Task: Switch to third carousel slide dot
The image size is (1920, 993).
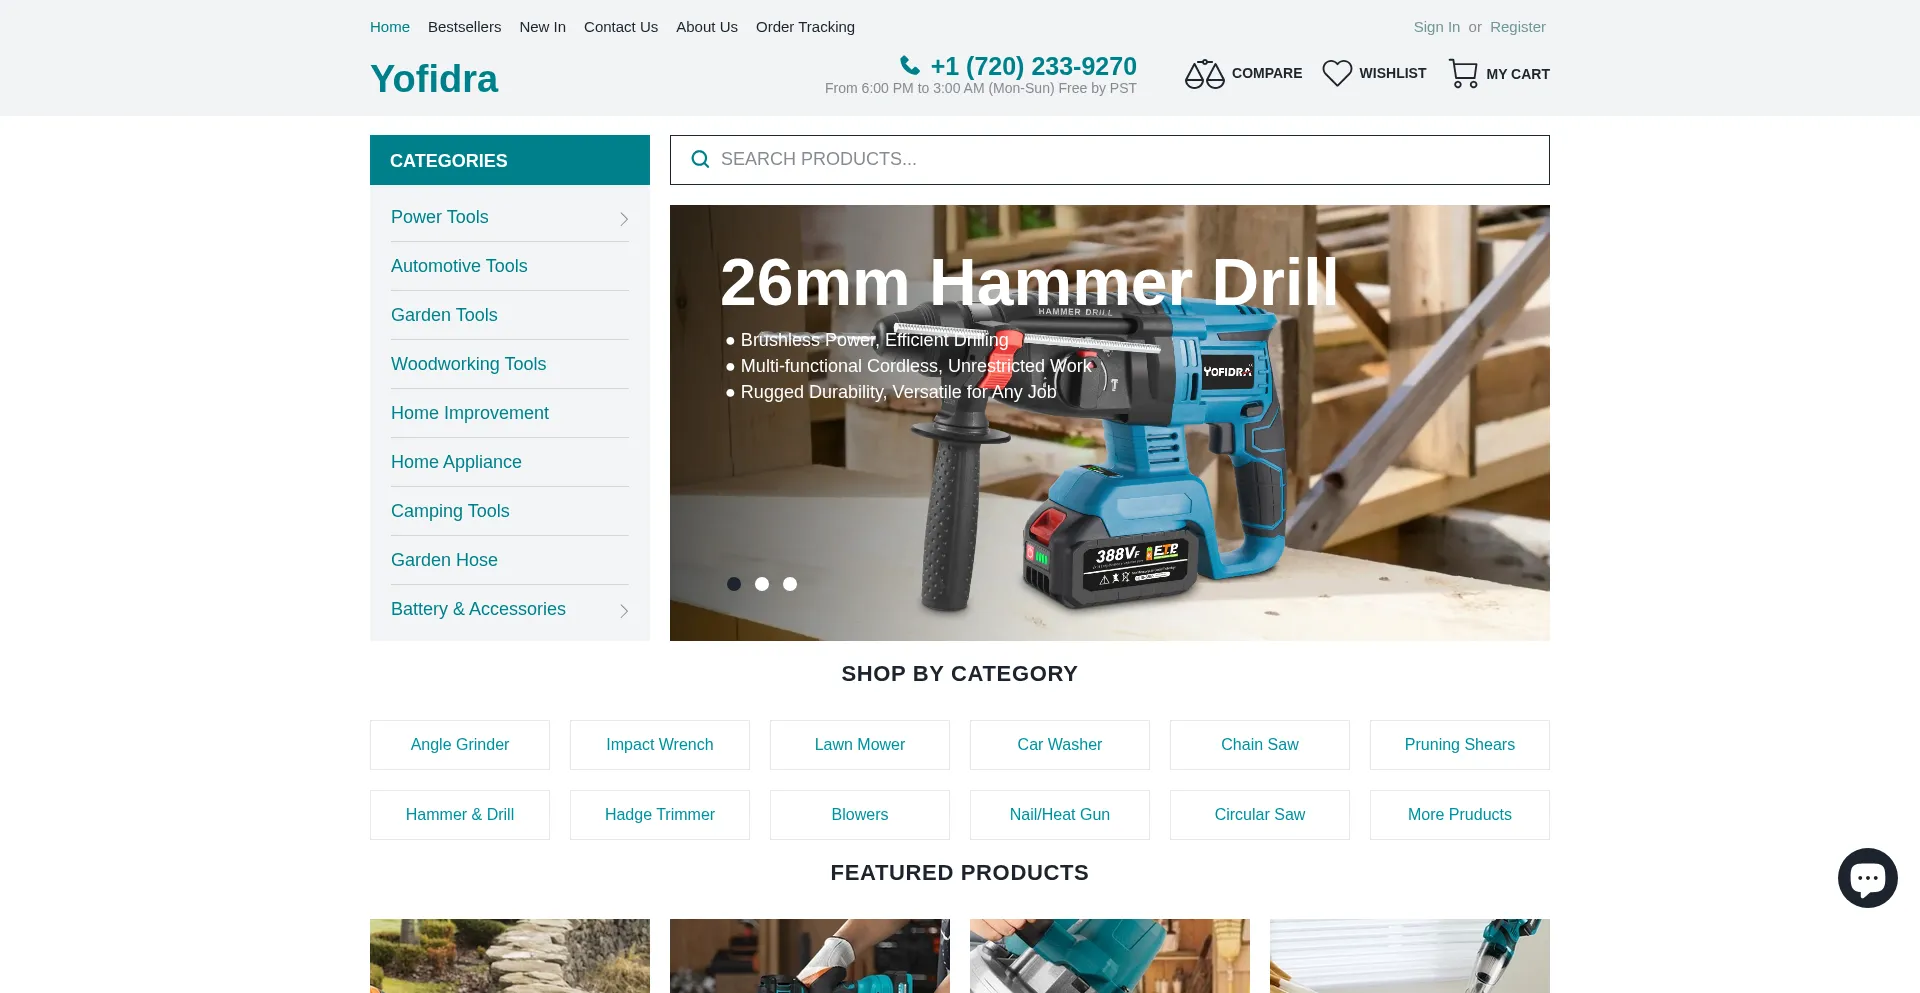Action: 790,584
